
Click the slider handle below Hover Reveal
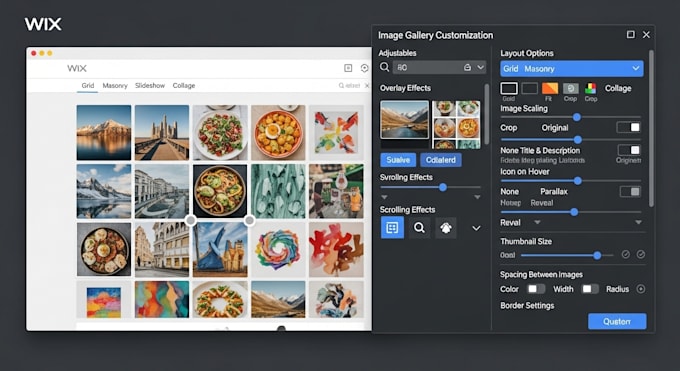point(574,212)
